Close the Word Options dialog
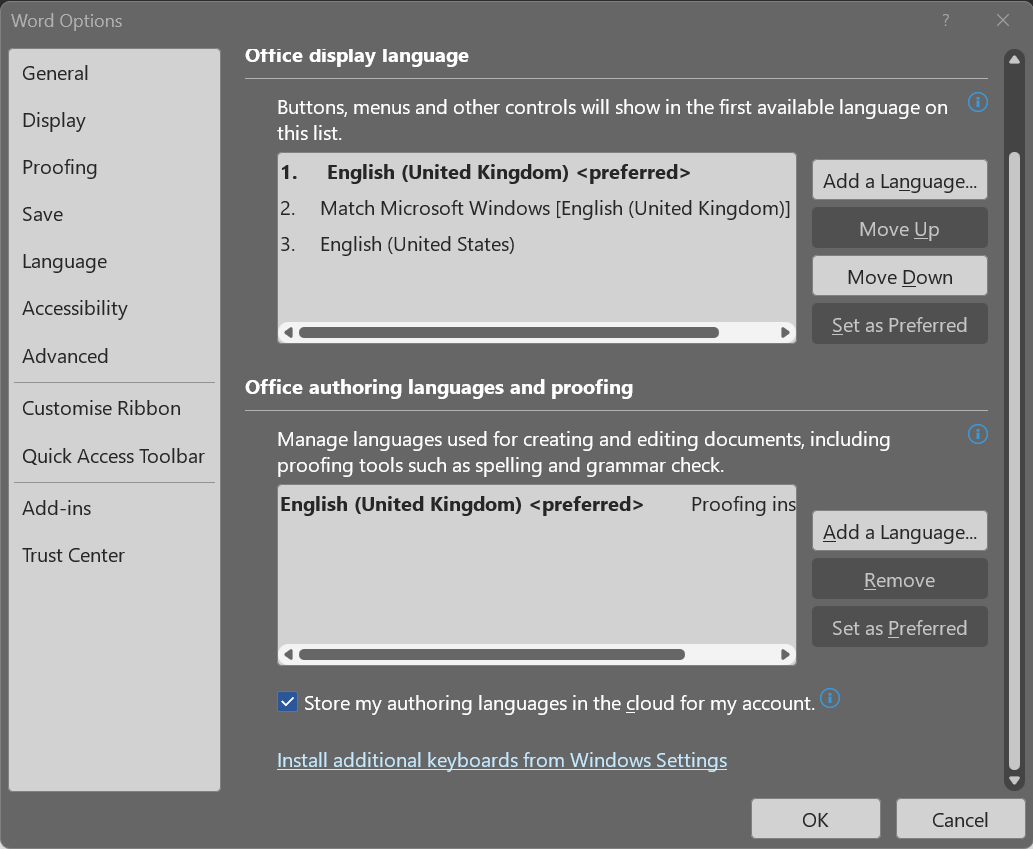The width and height of the screenshot is (1033, 849). [1003, 20]
